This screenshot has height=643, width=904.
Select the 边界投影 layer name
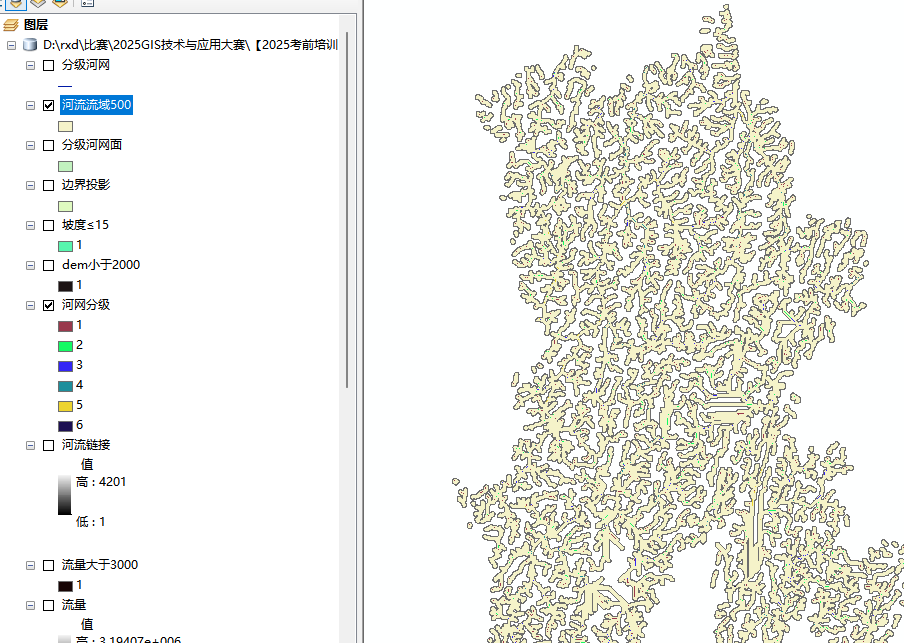[86, 185]
